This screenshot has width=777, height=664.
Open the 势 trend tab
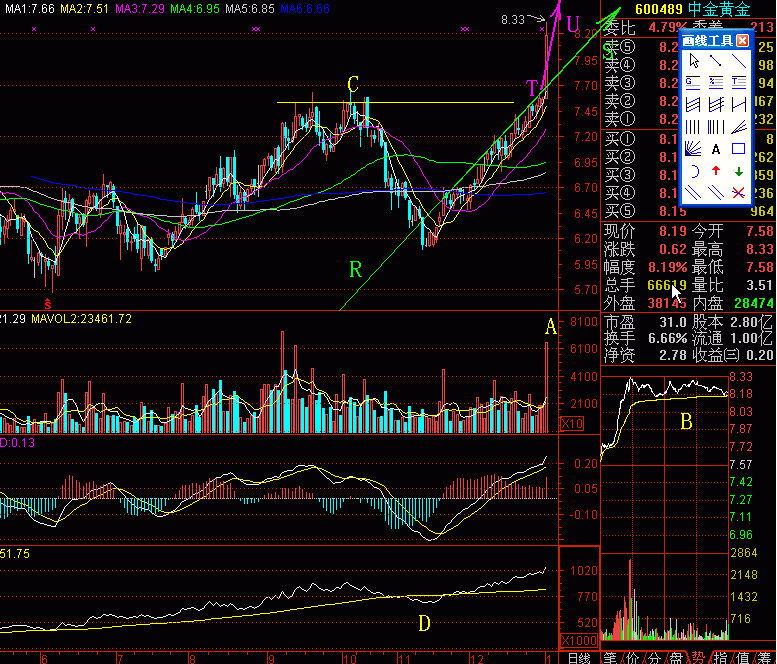(x=697, y=657)
